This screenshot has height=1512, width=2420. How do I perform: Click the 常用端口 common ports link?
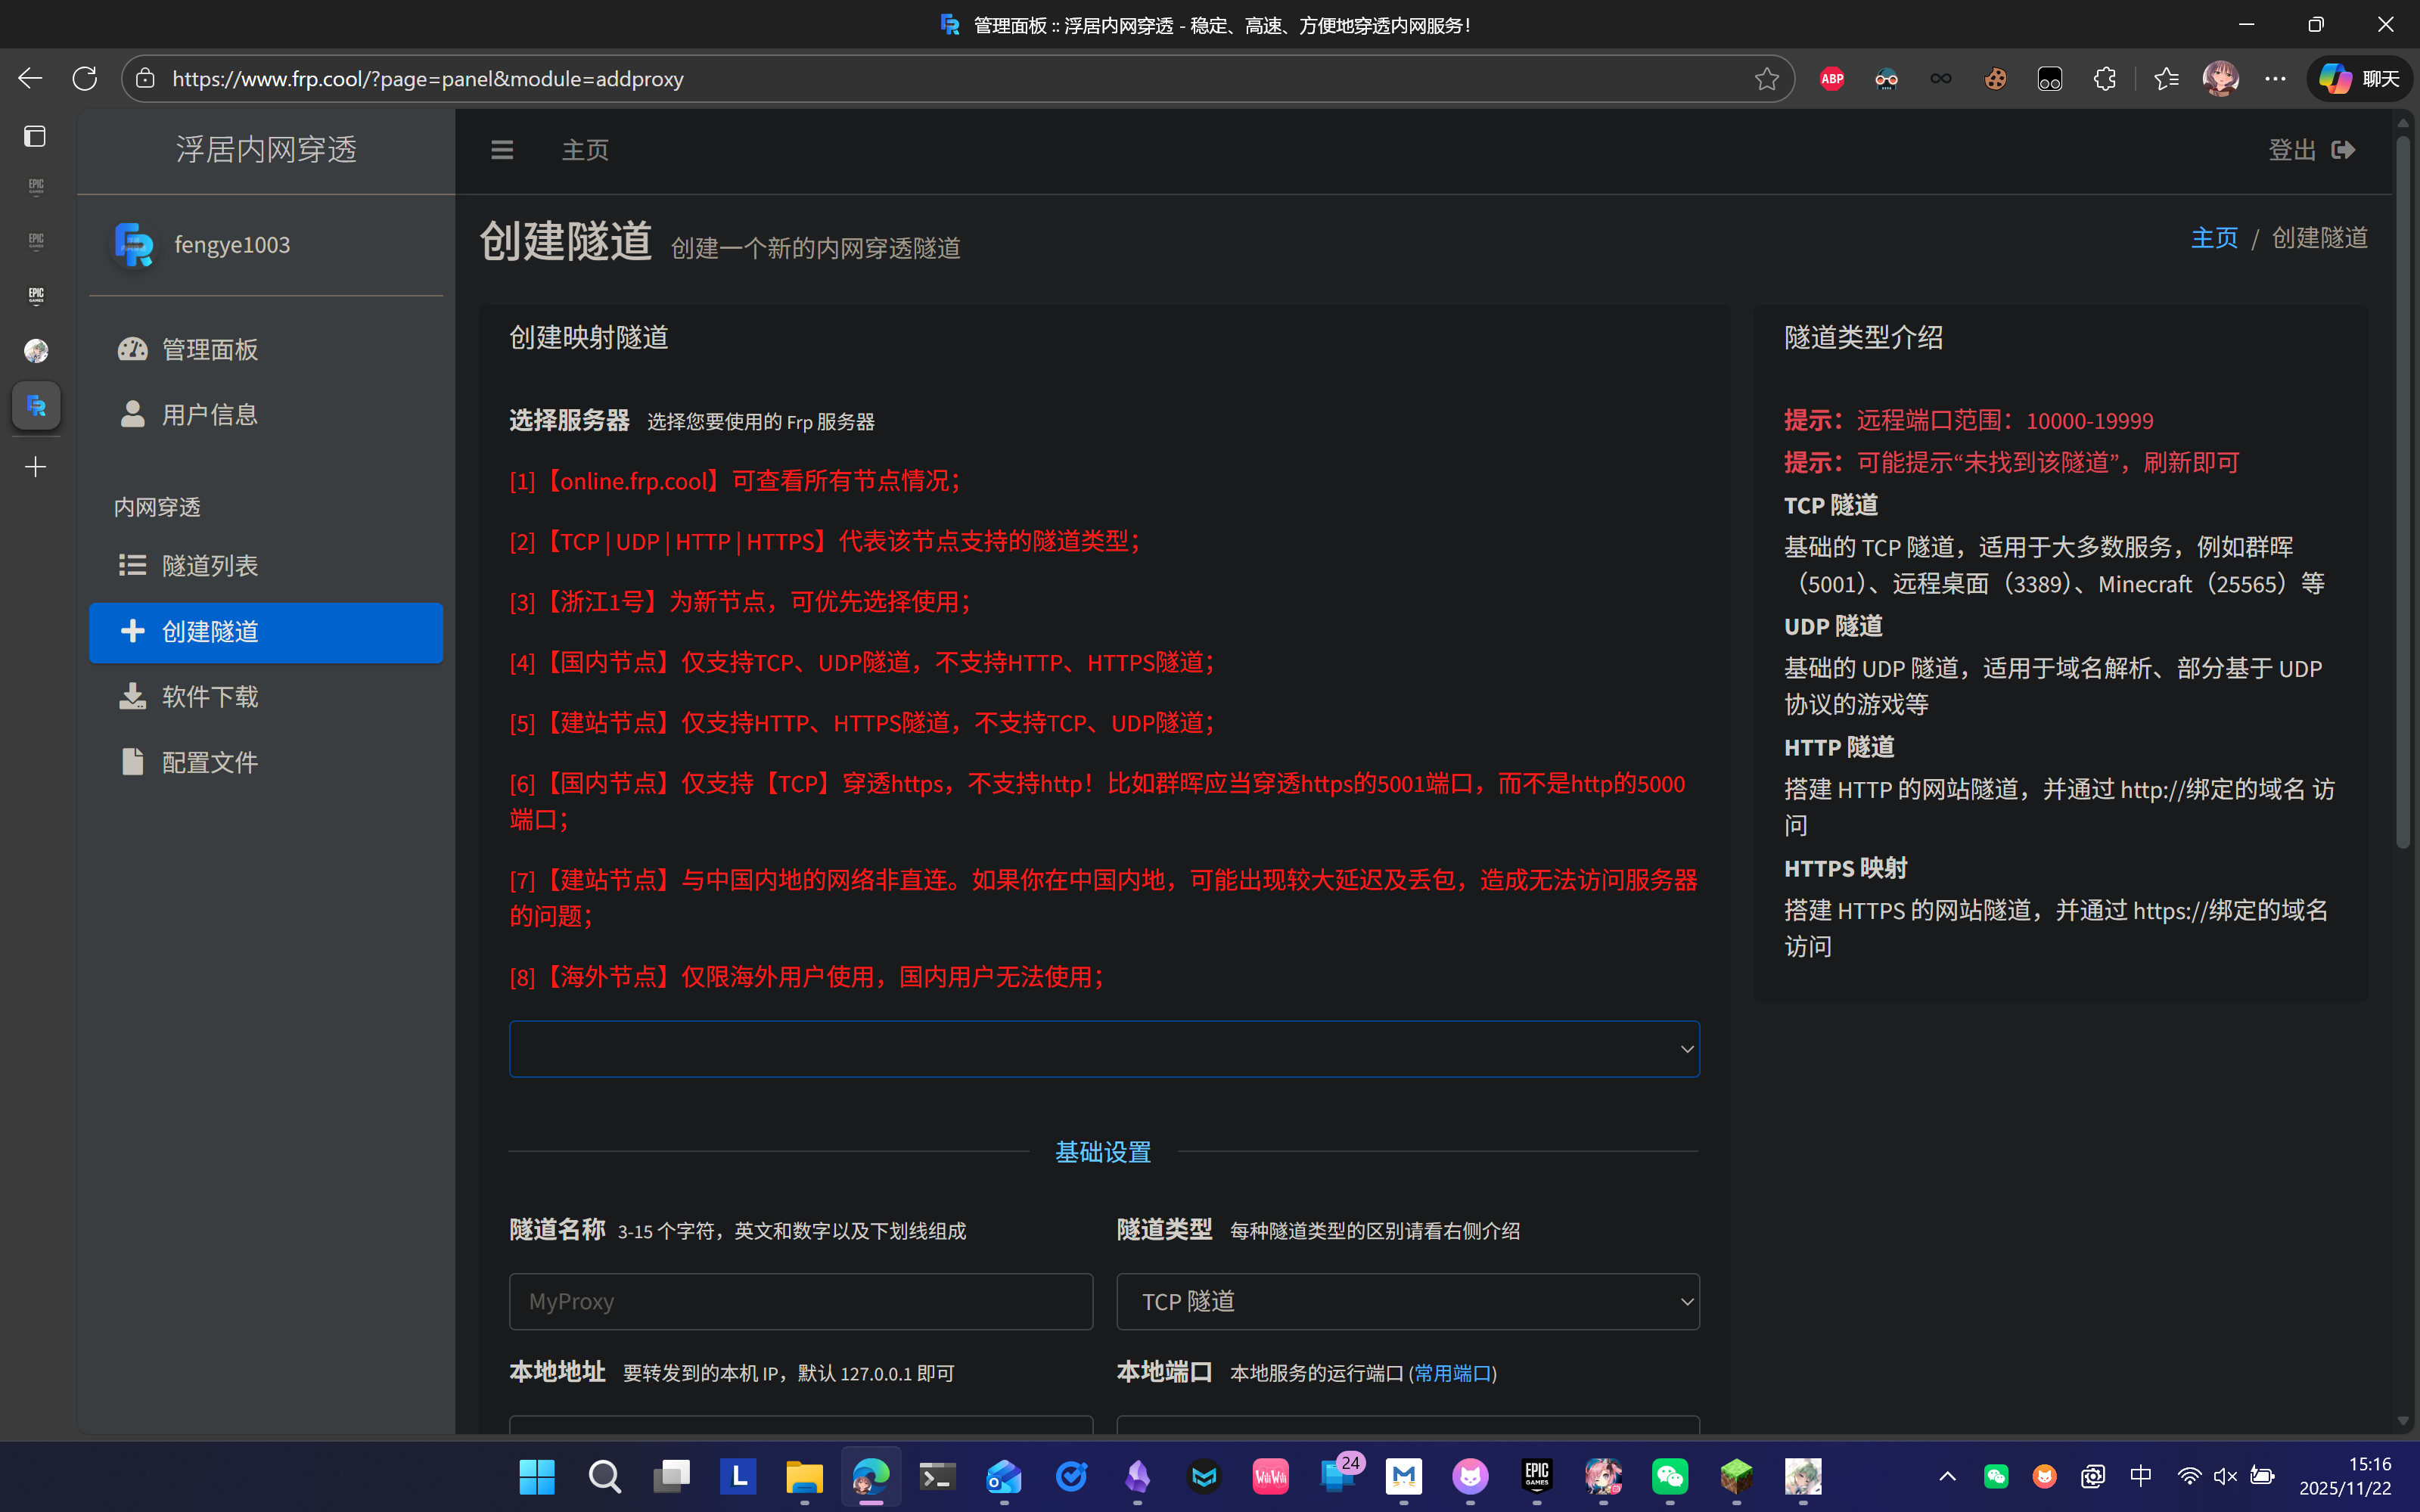click(x=1452, y=1374)
